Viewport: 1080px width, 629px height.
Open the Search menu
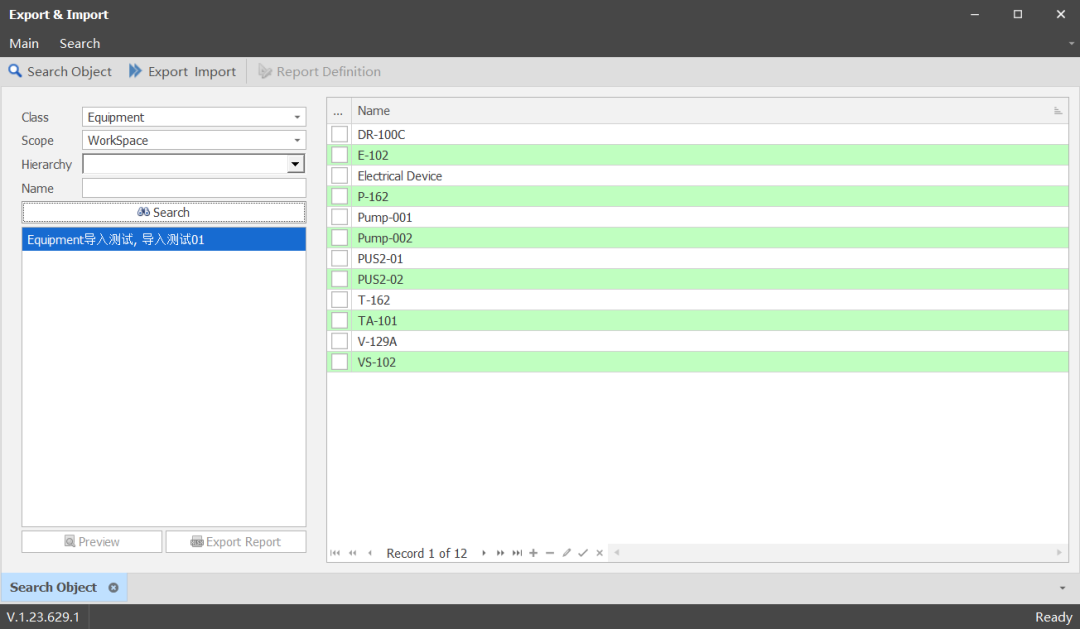coord(80,43)
